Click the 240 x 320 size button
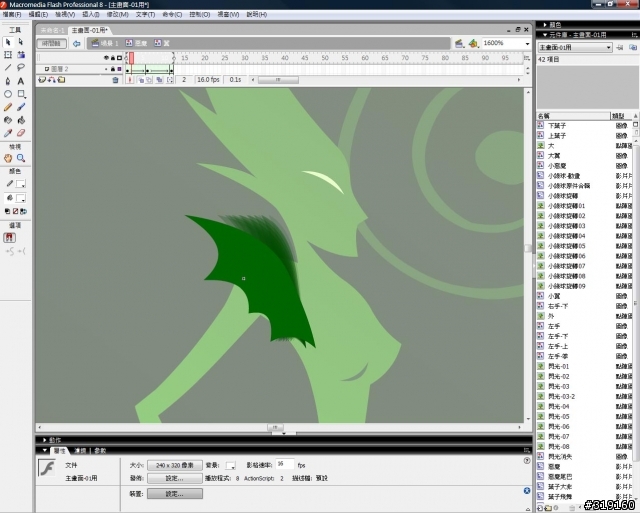Viewport: 640px width, 513px height. pos(175,465)
